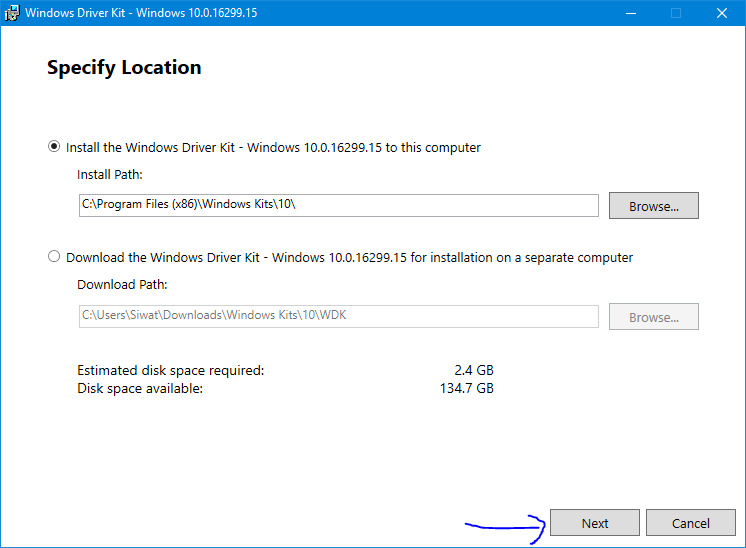Image resolution: width=746 pixels, height=548 pixels.
Task: Click the Download Path text field
Action: pyautogui.click(x=339, y=316)
